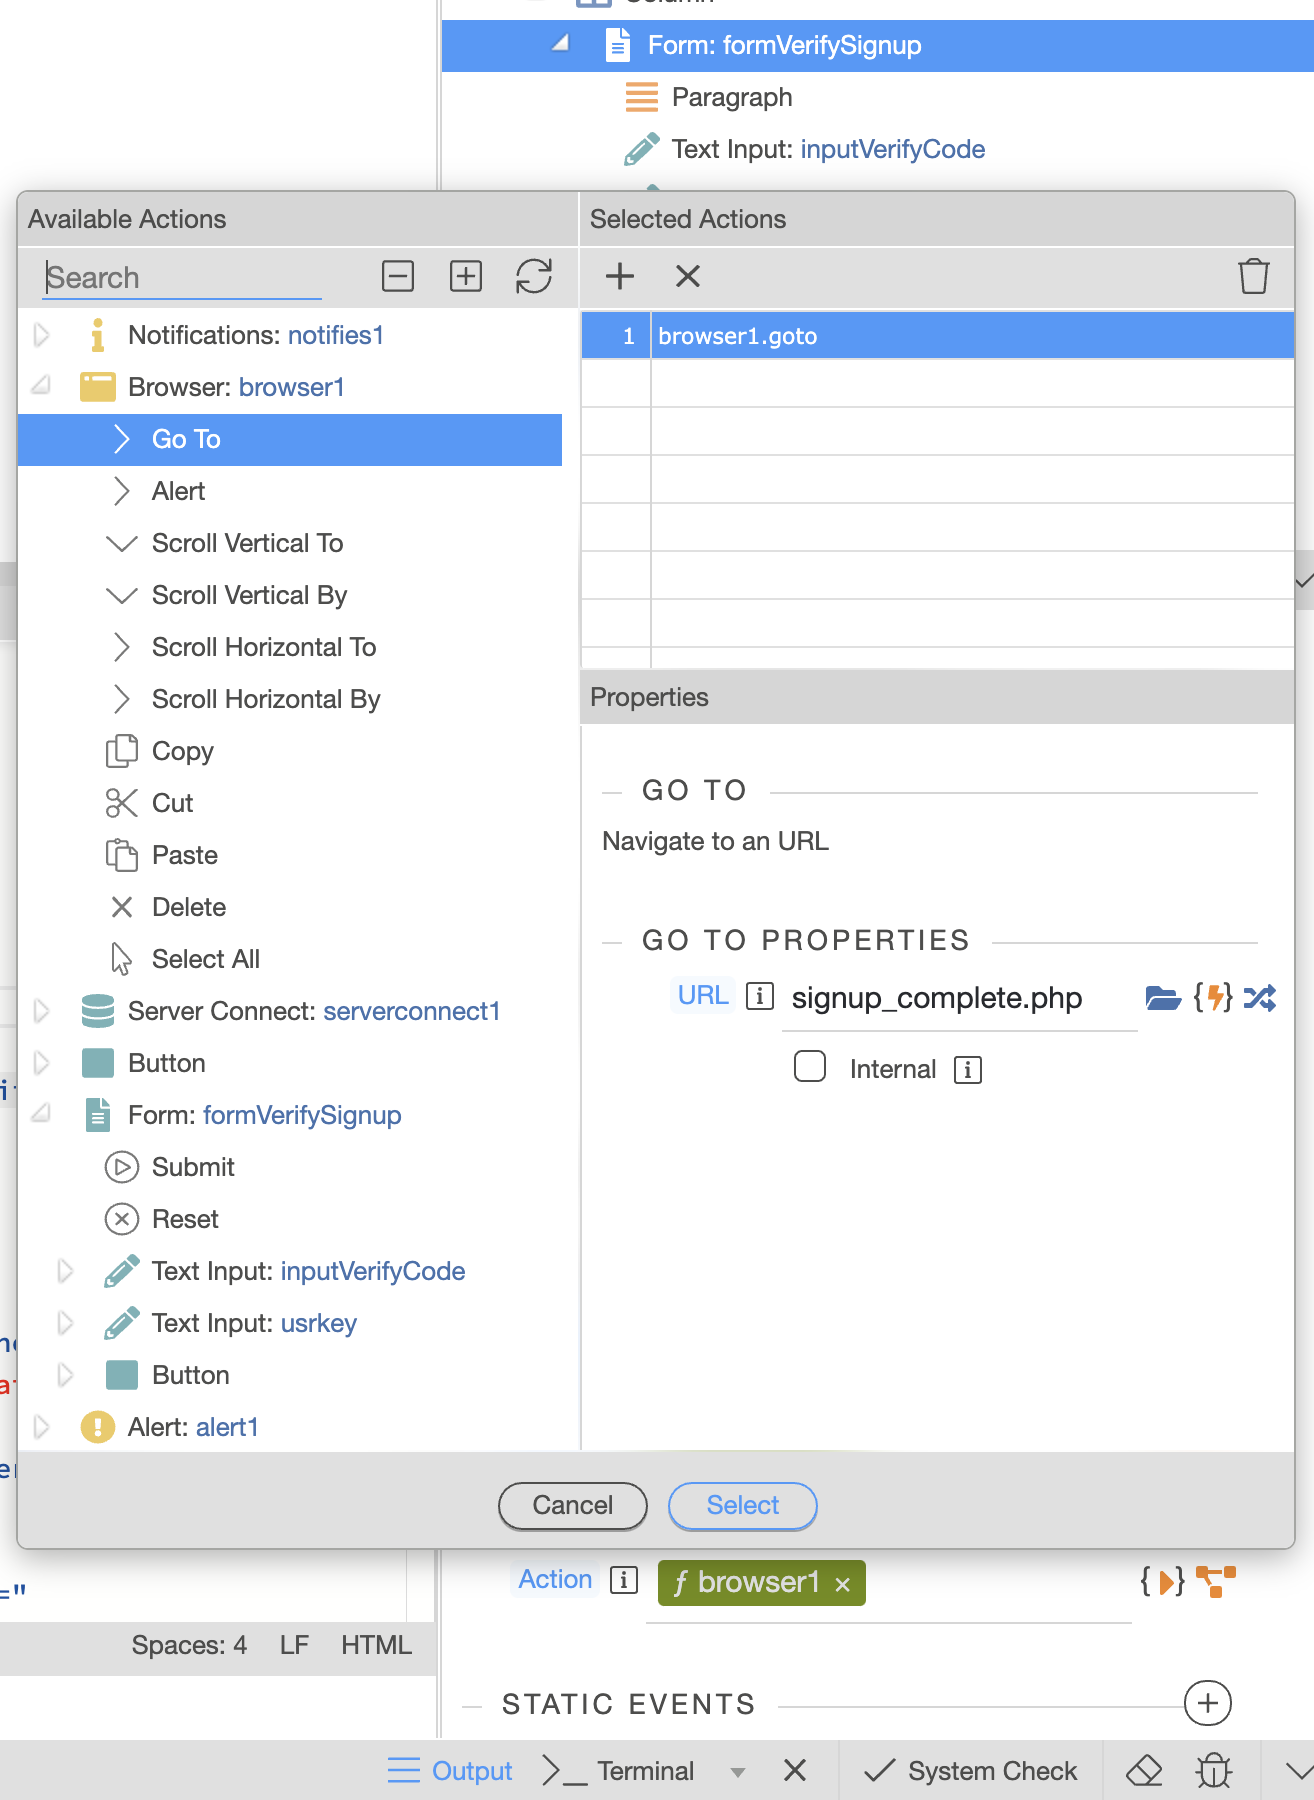Expand the Server Connect: serverconnect1 node

(x=42, y=1011)
